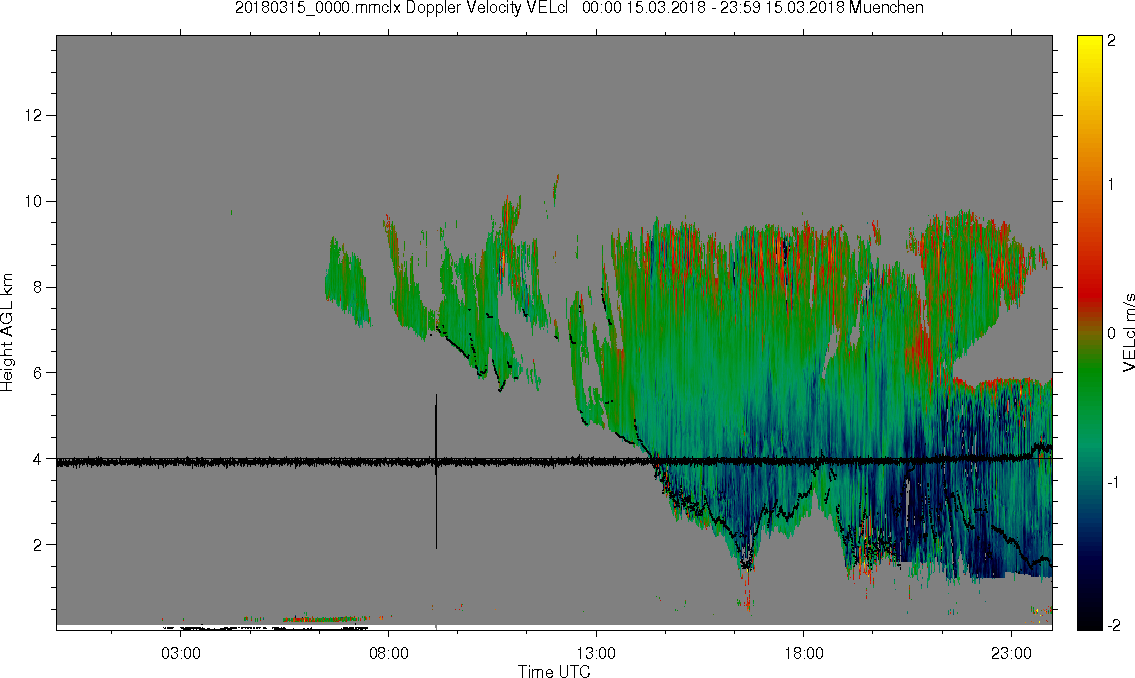The width and height of the screenshot is (1135, 678).
Task: Click the colorbar value 0
Action: (1112, 334)
